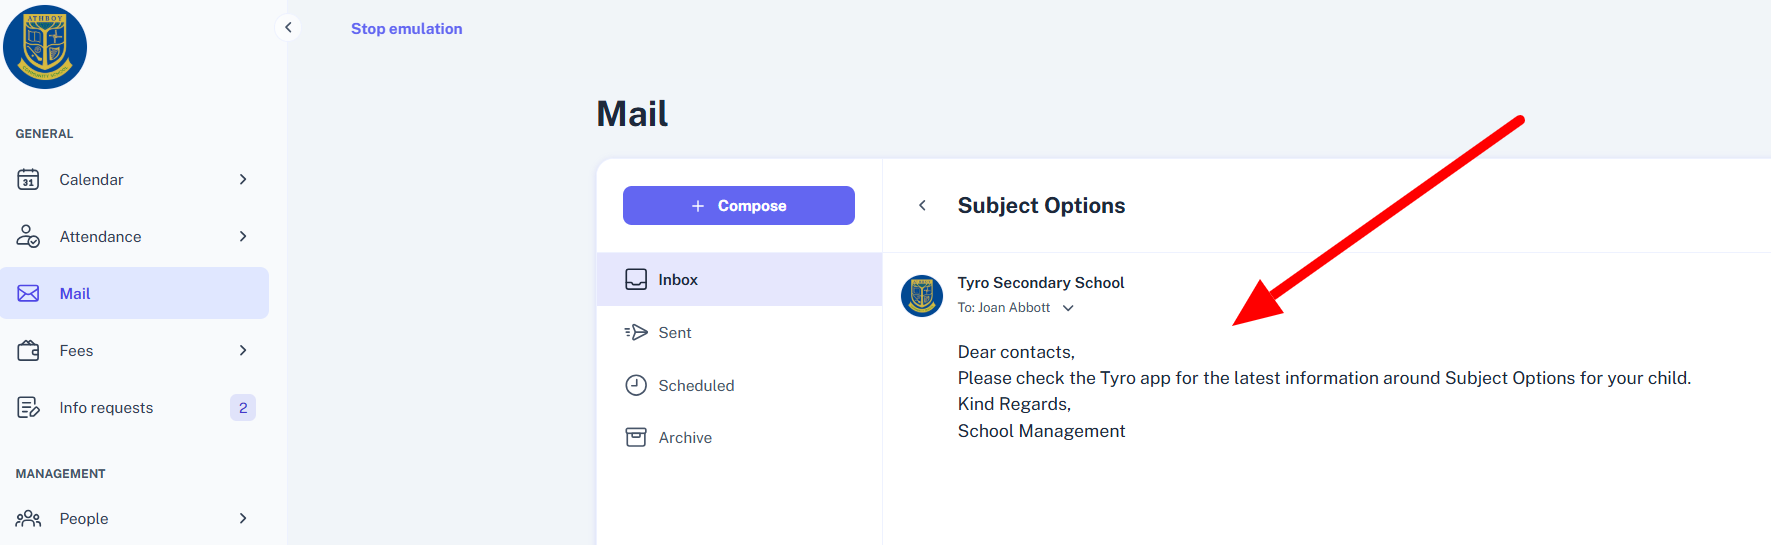The image size is (1771, 545).
Task: Expand recipient details next to Joan Abbott
Action: click(1068, 308)
